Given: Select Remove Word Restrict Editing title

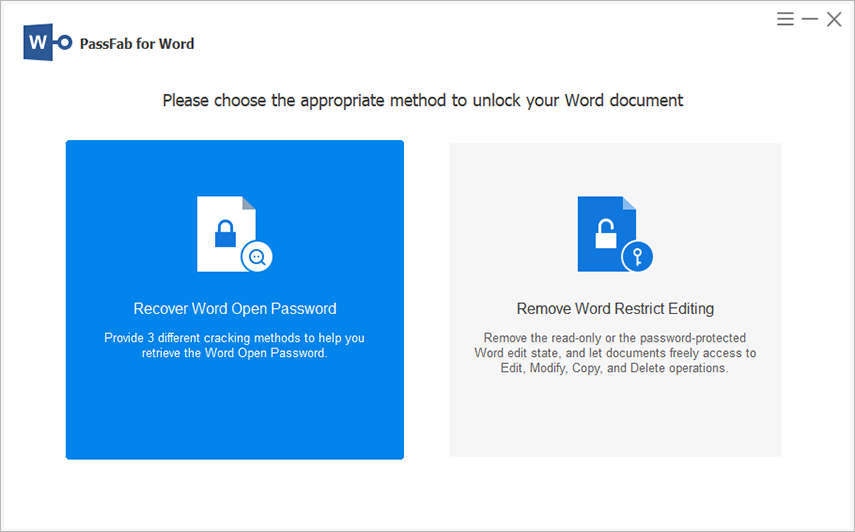Looking at the screenshot, I should 615,309.
